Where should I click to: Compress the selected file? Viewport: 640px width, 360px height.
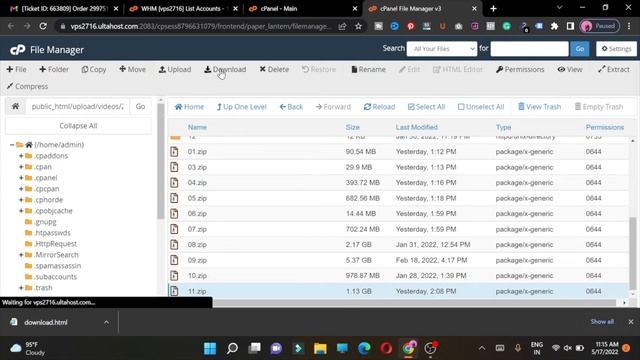[x=27, y=86]
